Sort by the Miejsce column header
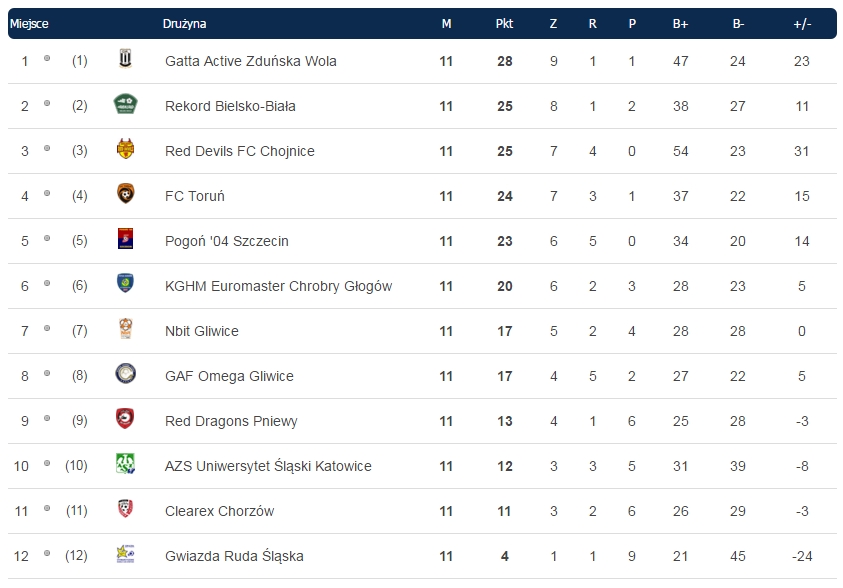 (30, 24)
